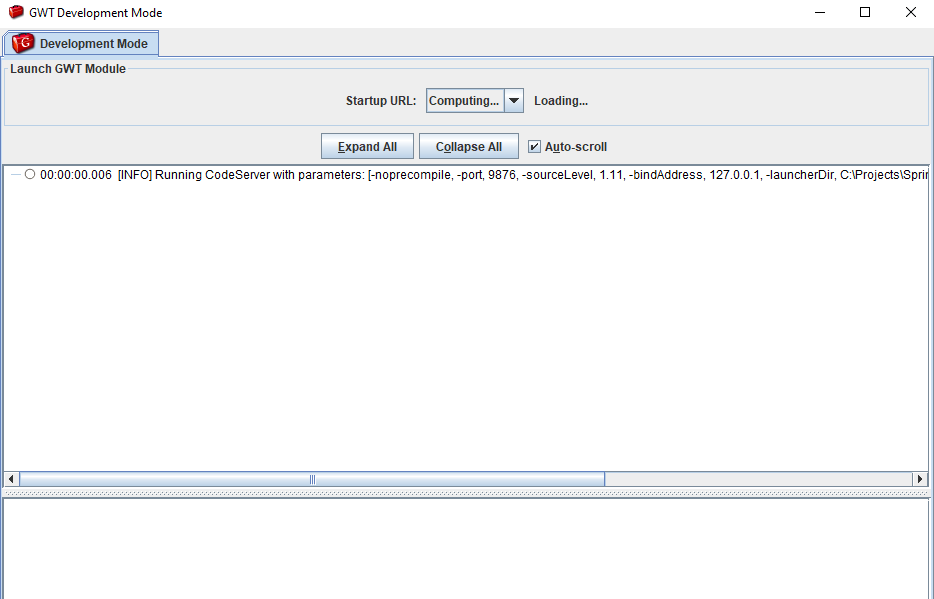Viewport: 934px width, 599px height.
Task: Open the Startup URL dropdown arrow
Action: (514, 100)
